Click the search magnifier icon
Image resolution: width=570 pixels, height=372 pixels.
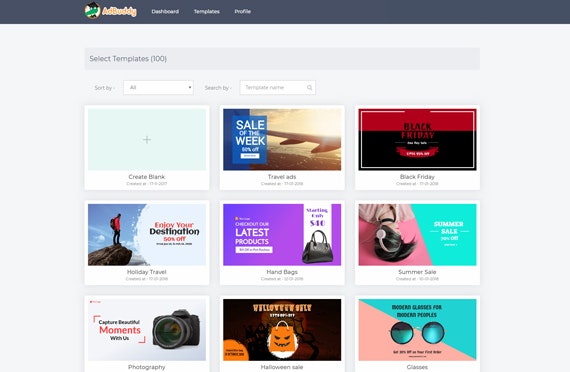point(309,88)
